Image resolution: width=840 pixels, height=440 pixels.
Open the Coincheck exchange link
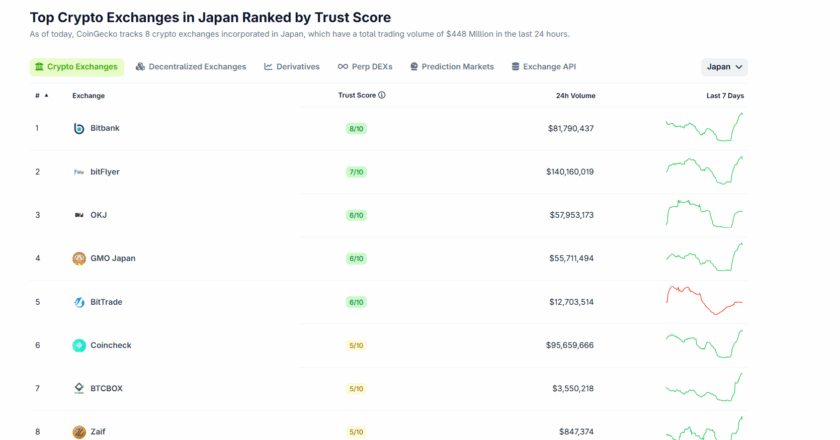coord(111,345)
